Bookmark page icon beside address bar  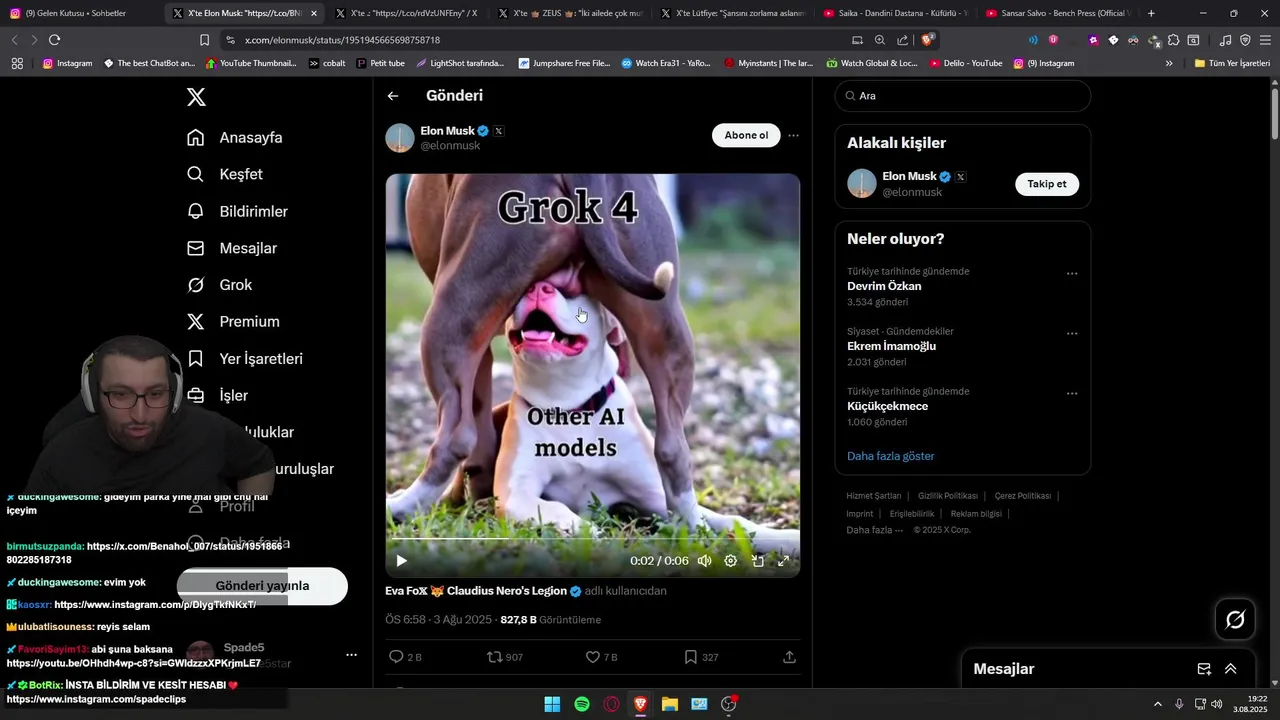pos(204,40)
